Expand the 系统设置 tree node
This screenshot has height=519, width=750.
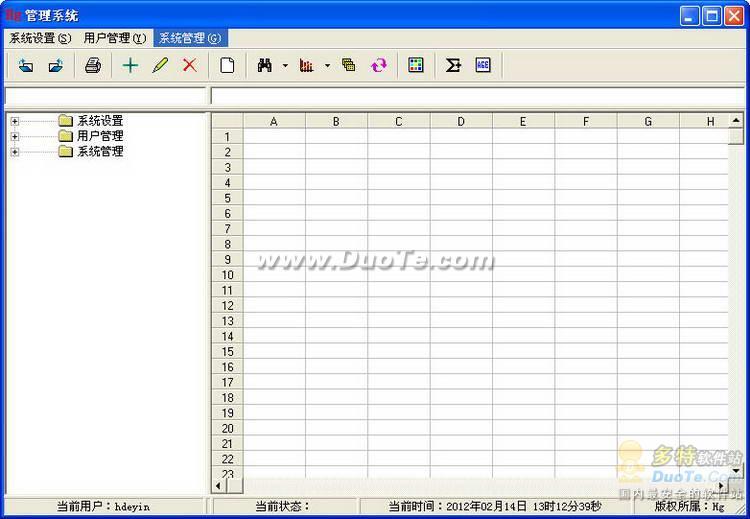point(15,121)
